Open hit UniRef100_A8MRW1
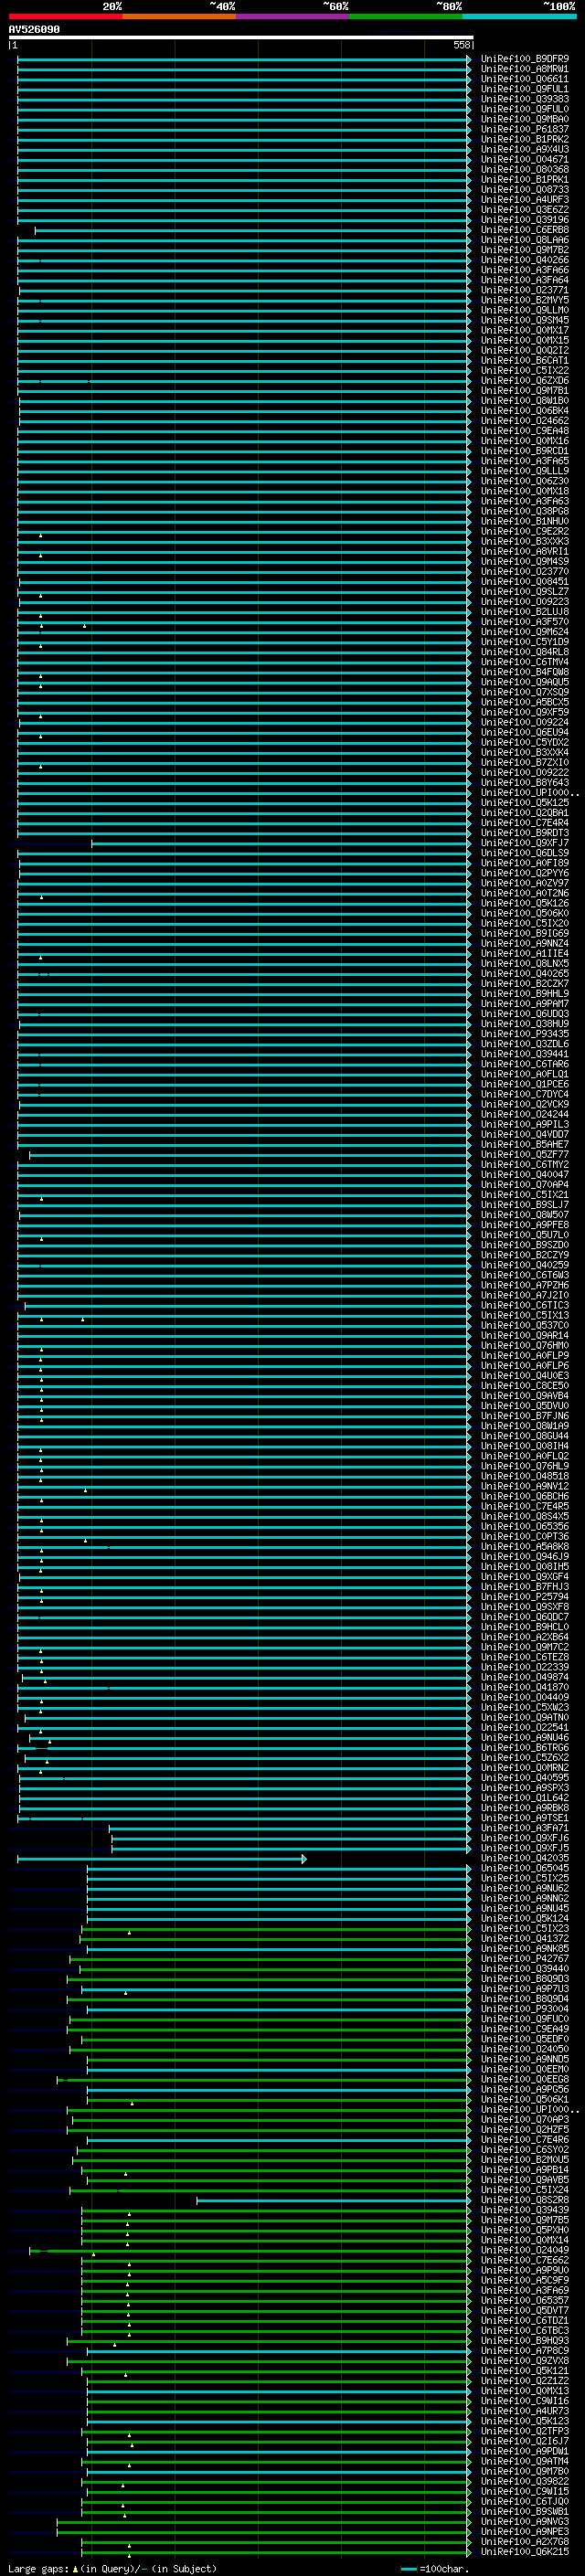585x2576 pixels. (525, 69)
